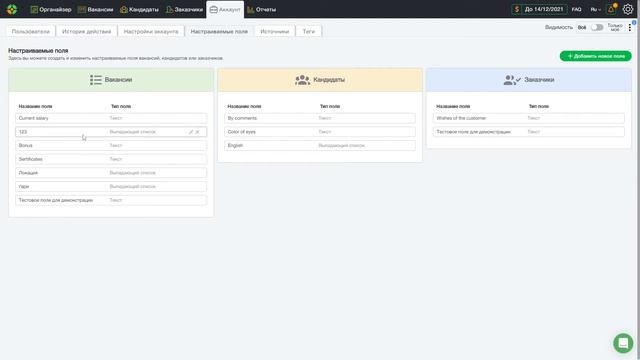
Task: Click the До 14/12/2021 subscription date
Action: coord(544,9)
